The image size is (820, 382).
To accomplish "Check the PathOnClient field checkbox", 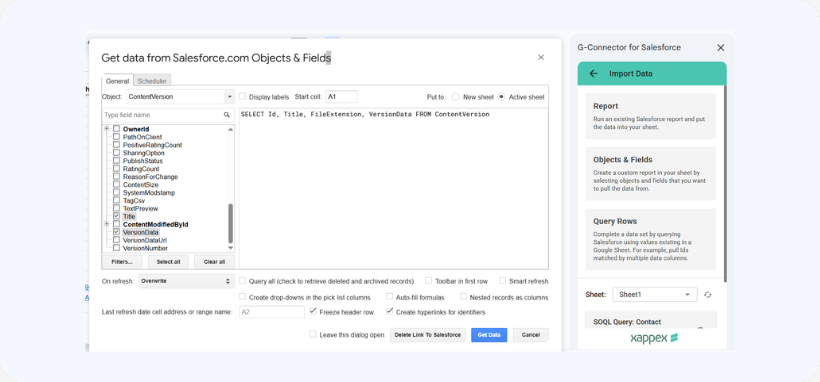I will coord(117,137).
